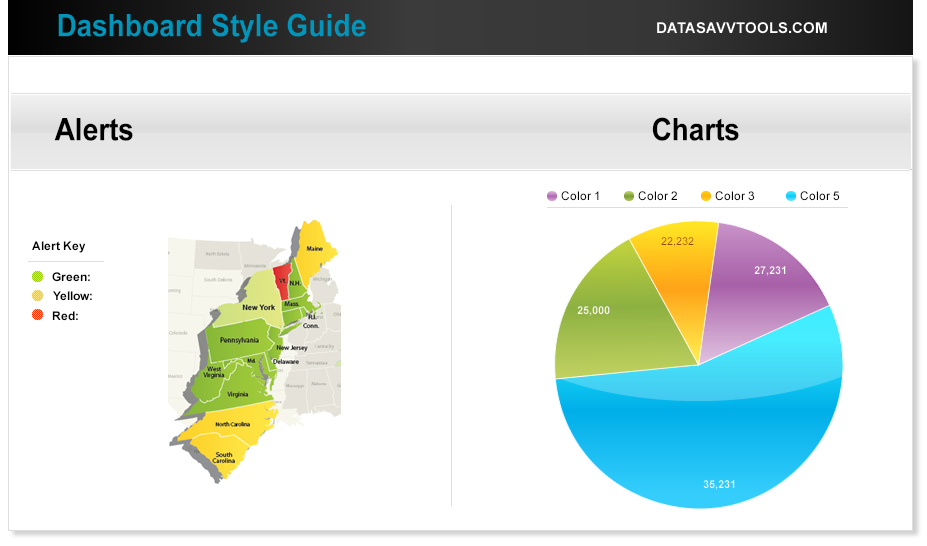
Task: Click the Alerts section heading
Action: pyautogui.click(x=94, y=130)
